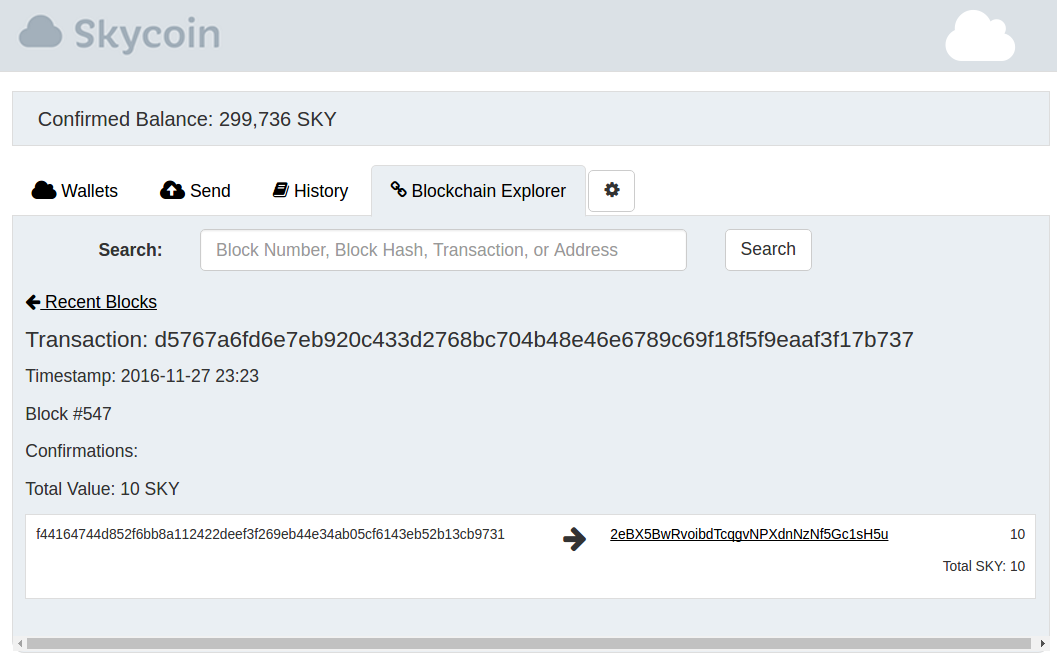
Task: Click the scrollbar's left arrow
Action: [x=19, y=644]
